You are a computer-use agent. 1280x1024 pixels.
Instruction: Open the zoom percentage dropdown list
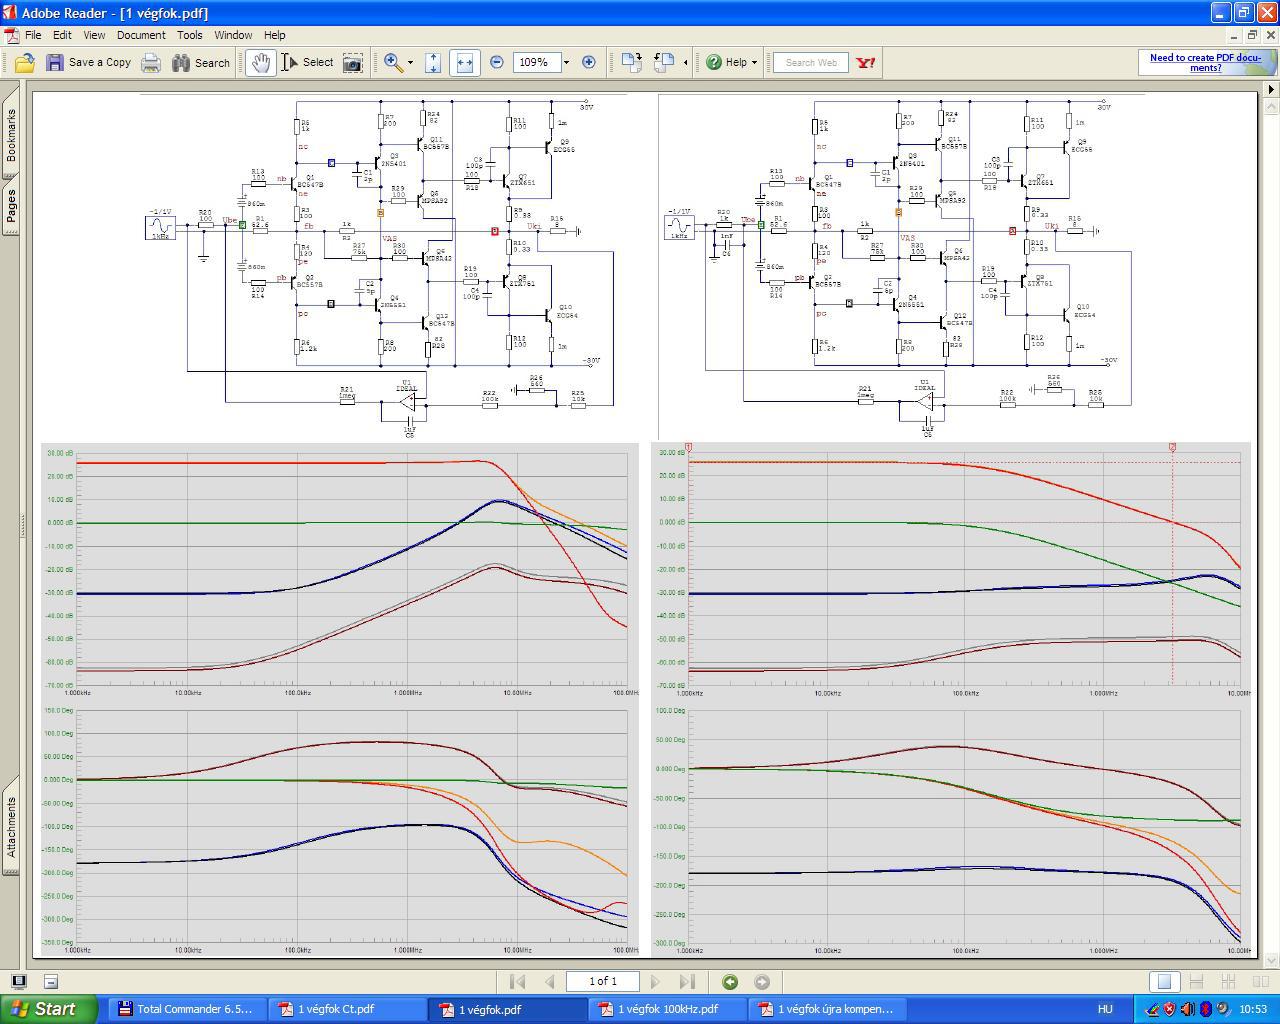[566, 62]
